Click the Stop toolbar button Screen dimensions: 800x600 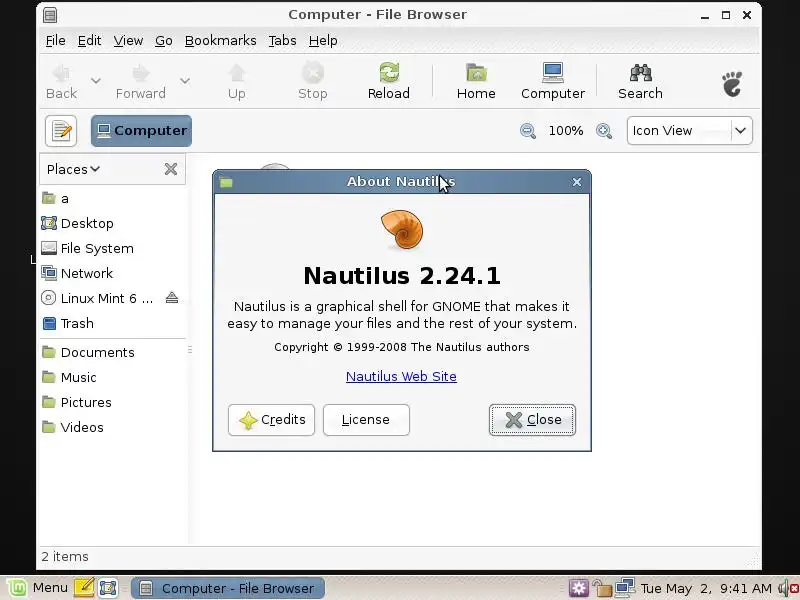pyautogui.click(x=313, y=82)
